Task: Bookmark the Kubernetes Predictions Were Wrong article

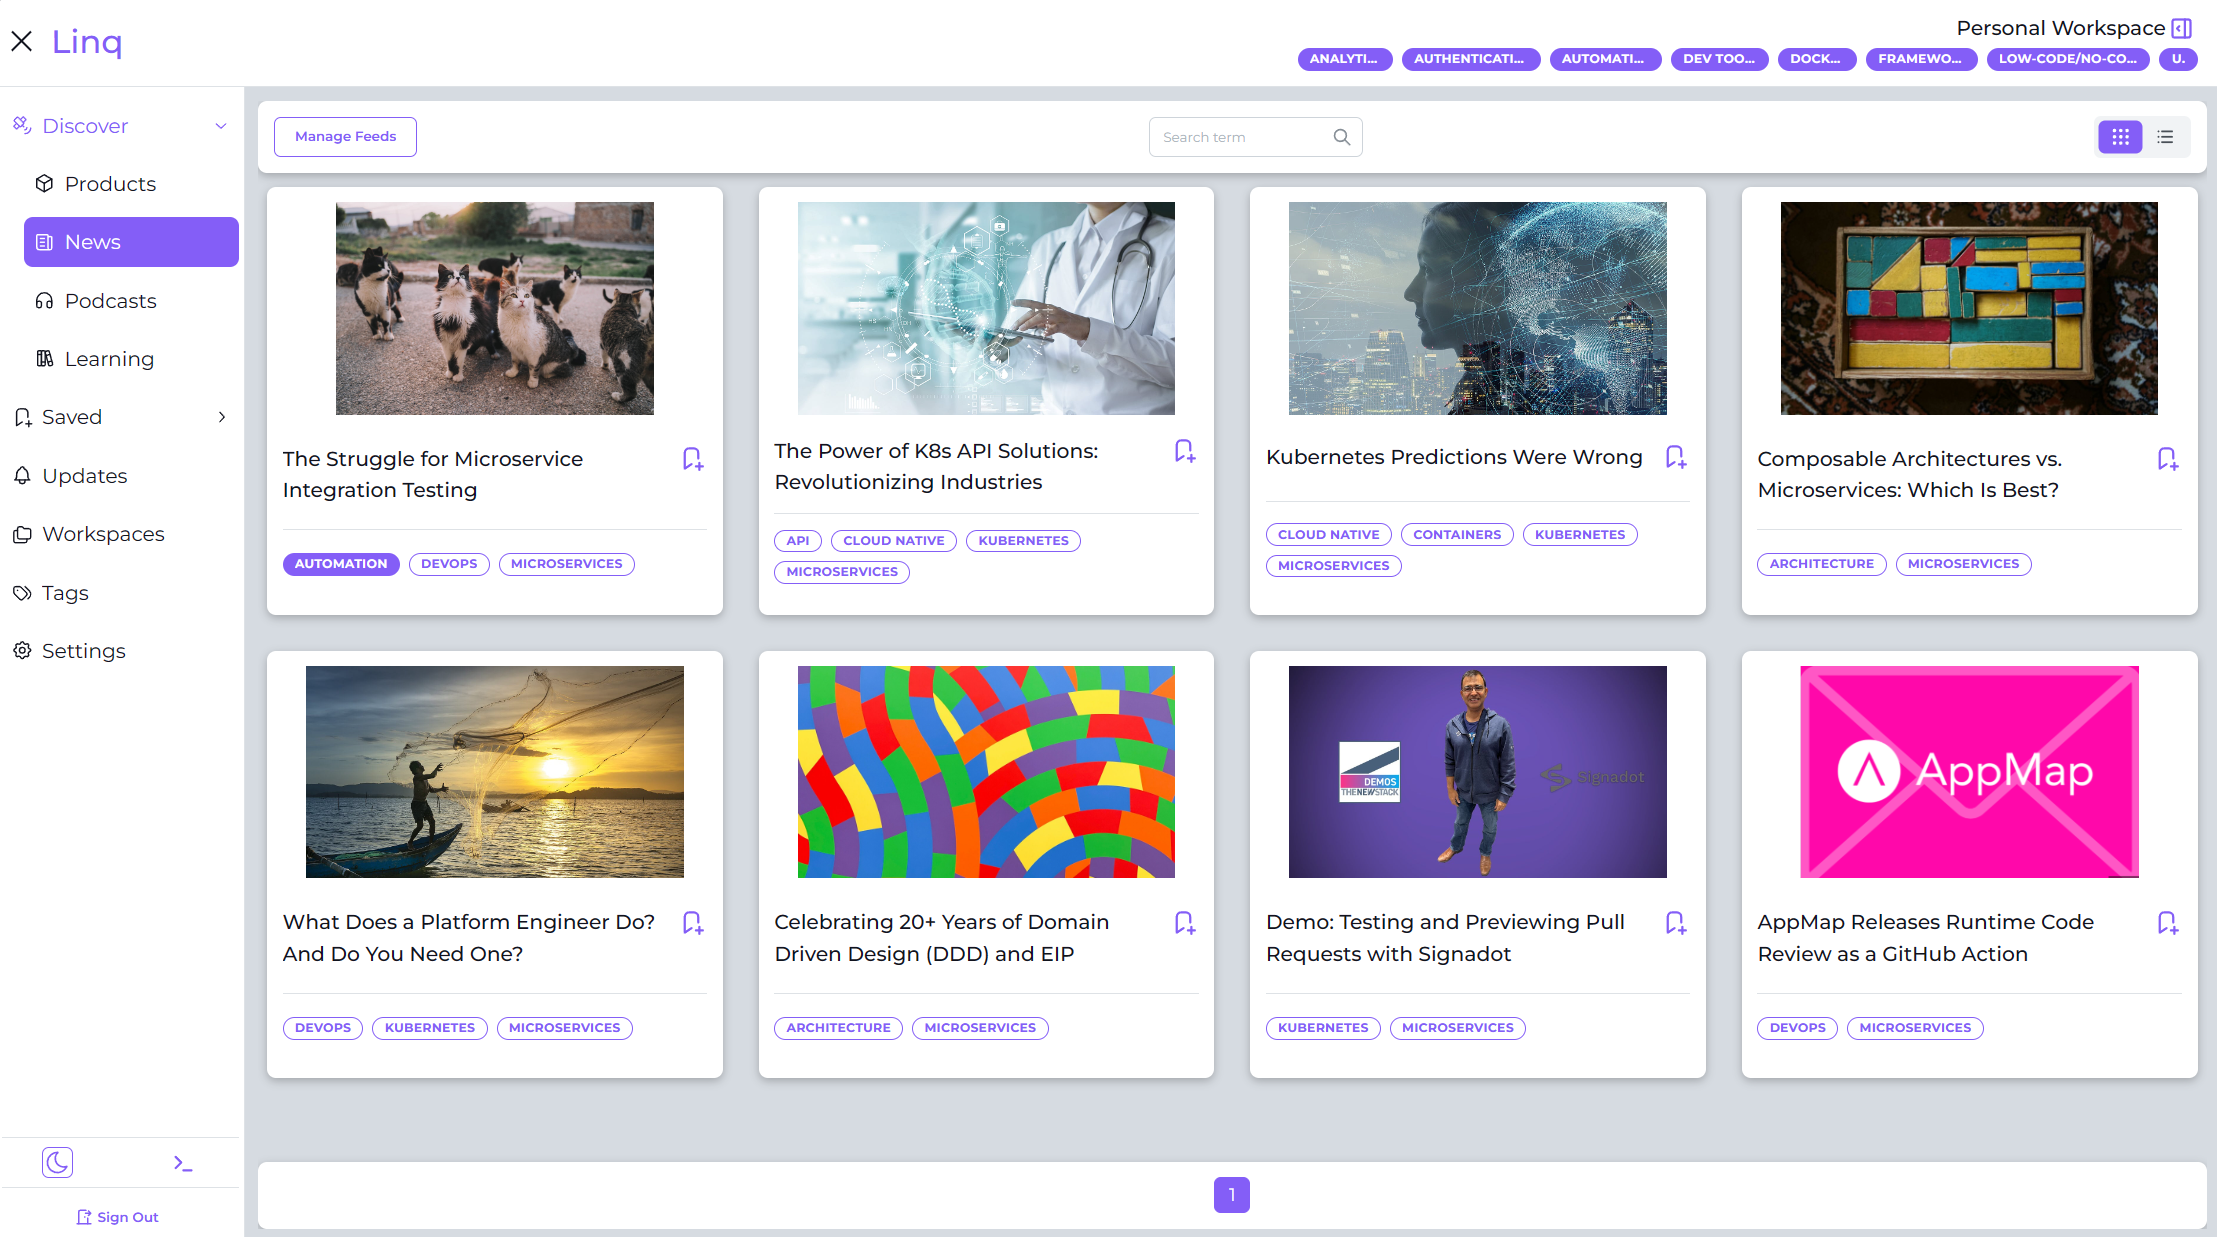Action: click(1675, 457)
